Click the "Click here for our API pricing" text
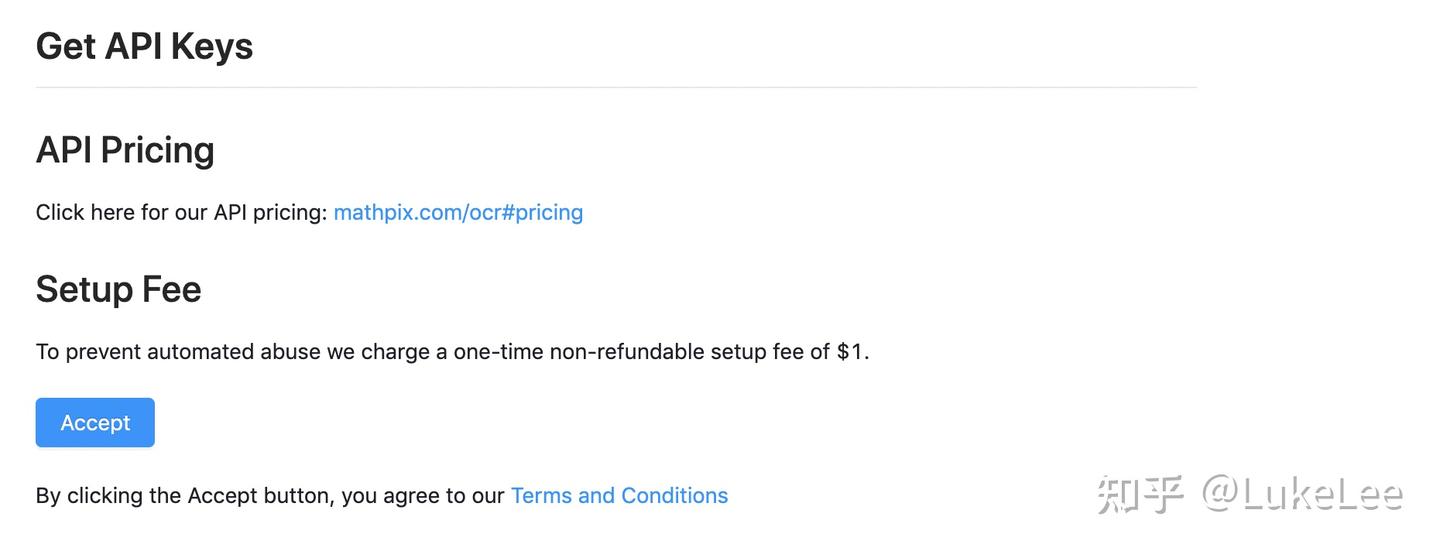The width and height of the screenshot is (1440, 551). [181, 212]
